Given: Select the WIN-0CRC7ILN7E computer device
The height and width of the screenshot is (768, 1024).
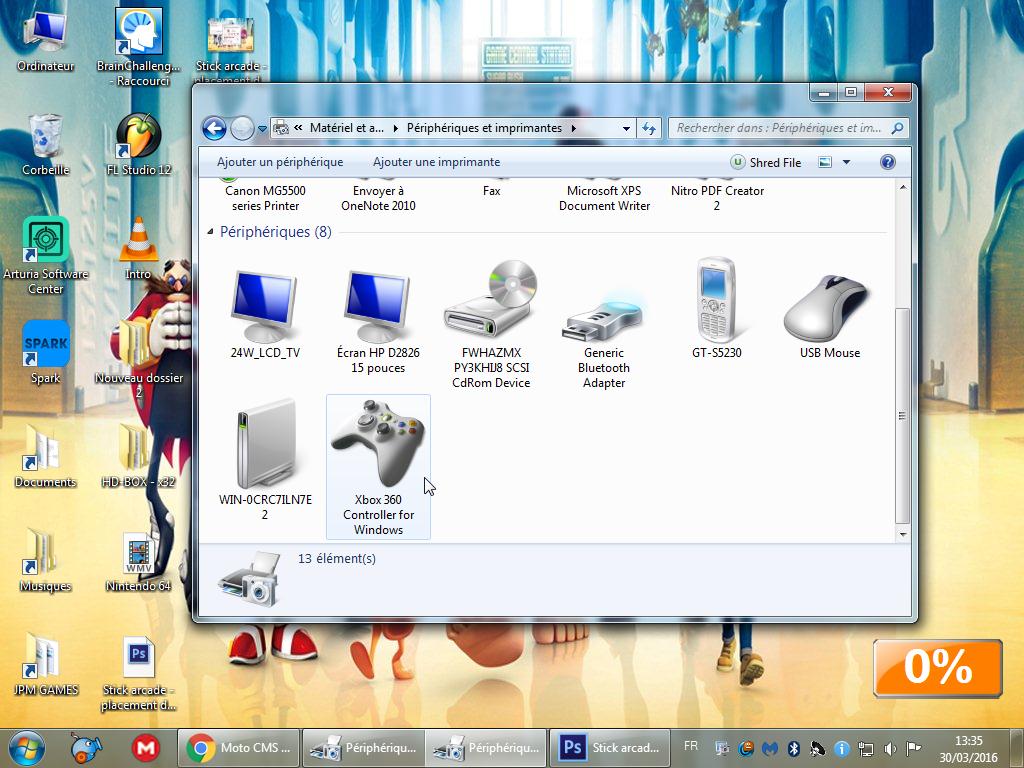Looking at the screenshot, I should tap(265, 445).
